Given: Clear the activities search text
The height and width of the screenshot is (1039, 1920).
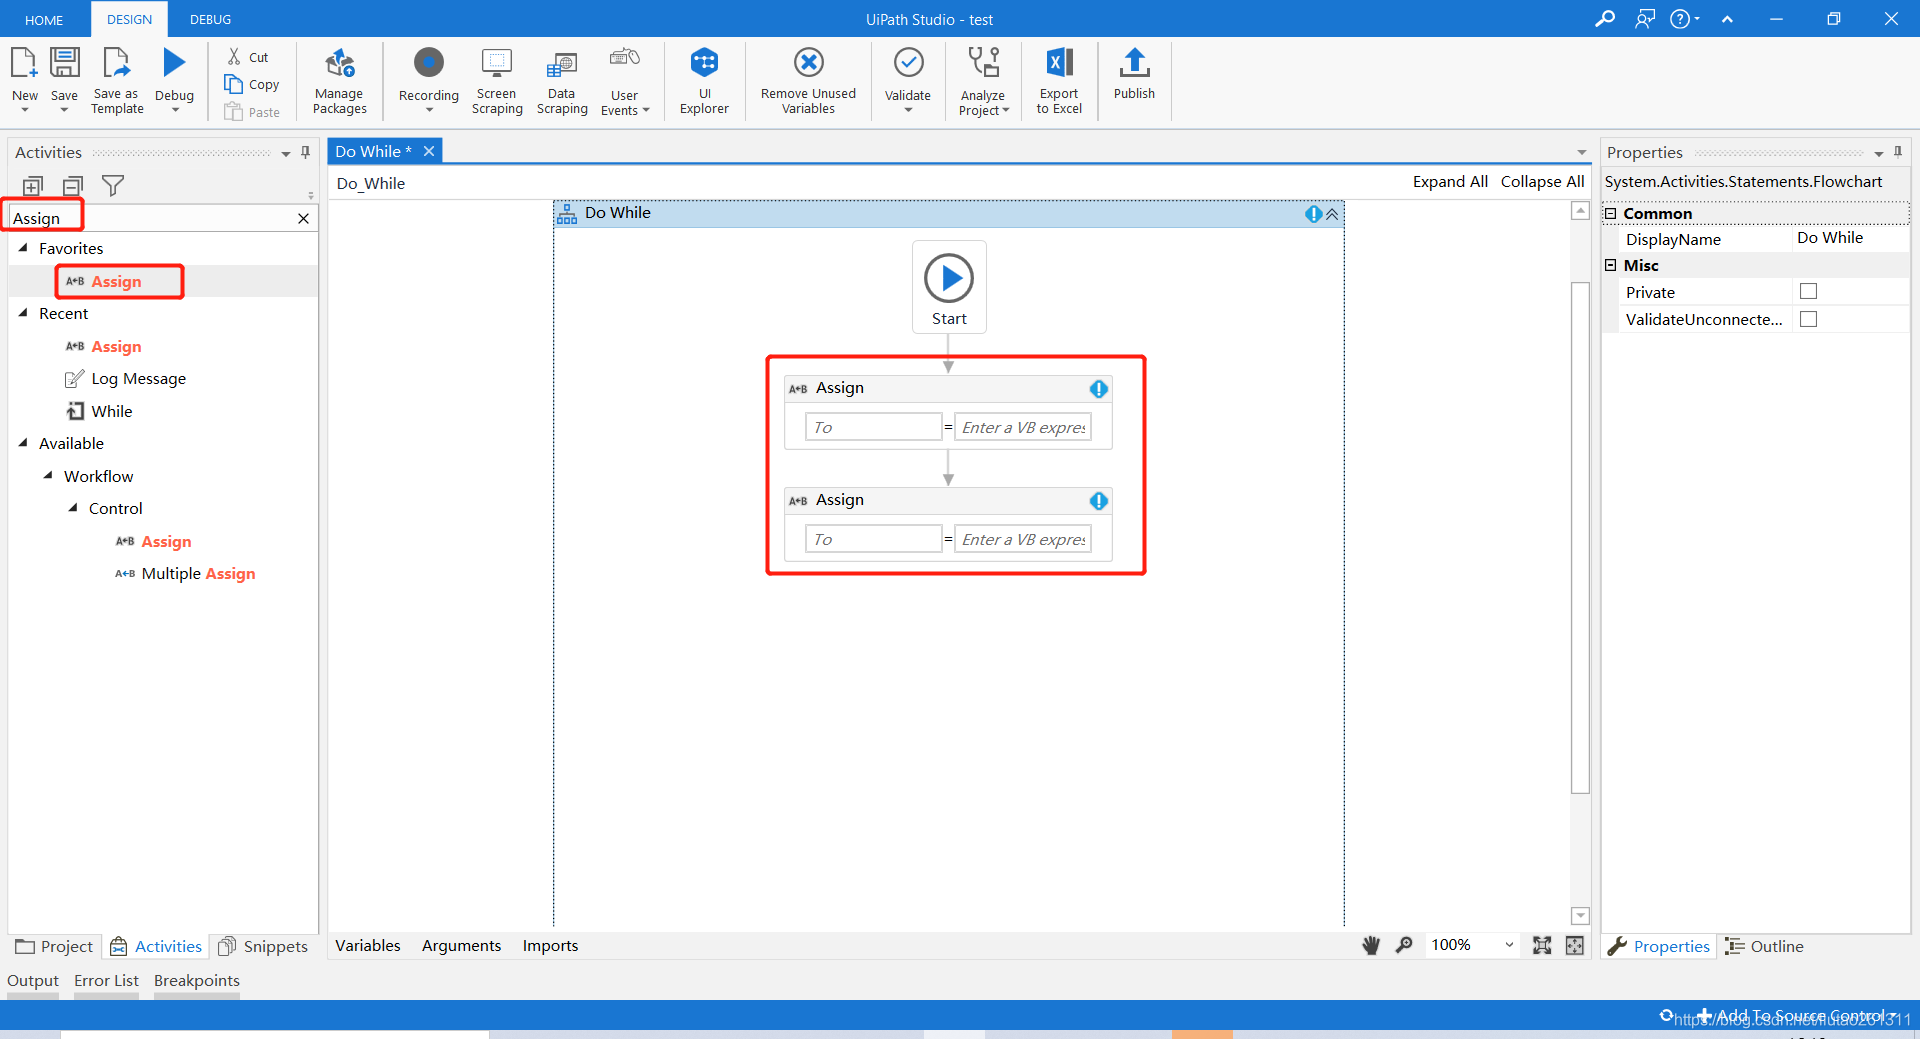Looking at the screenshot, I should point(303,218).
